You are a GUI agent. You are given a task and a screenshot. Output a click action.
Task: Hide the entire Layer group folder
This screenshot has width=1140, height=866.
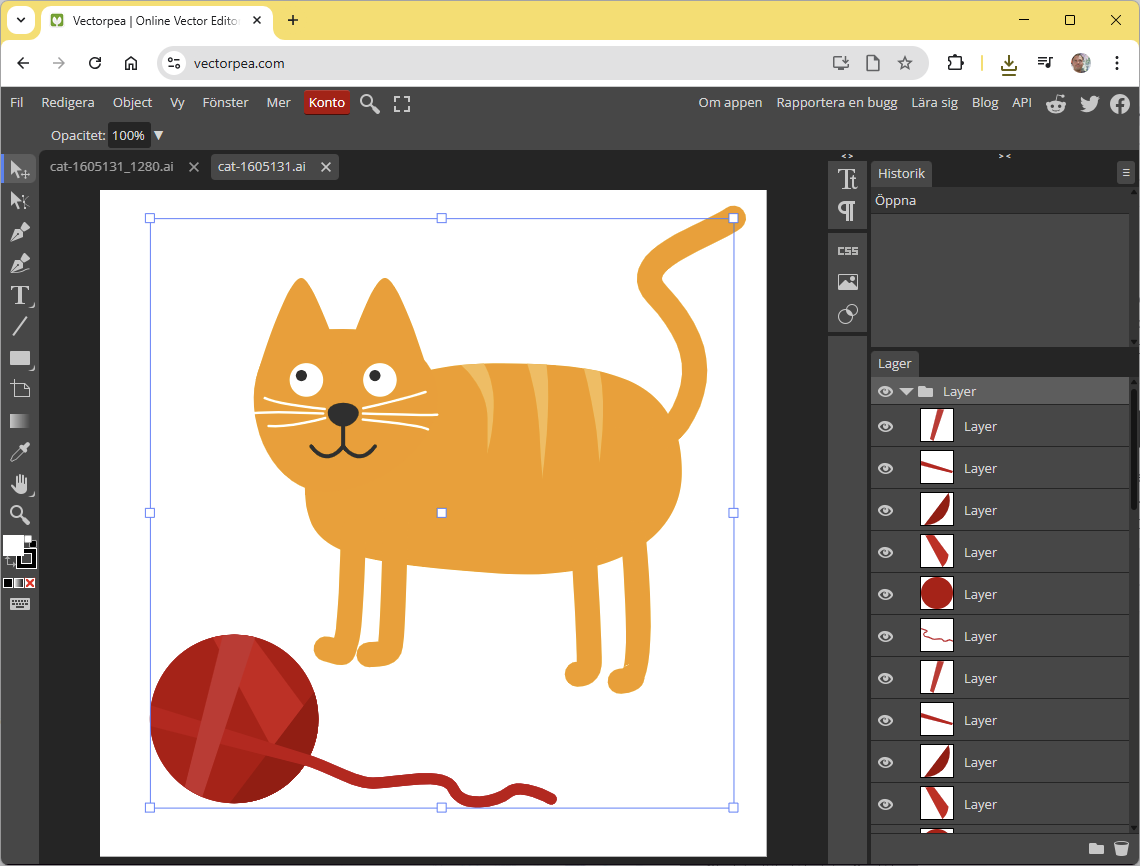885,391
